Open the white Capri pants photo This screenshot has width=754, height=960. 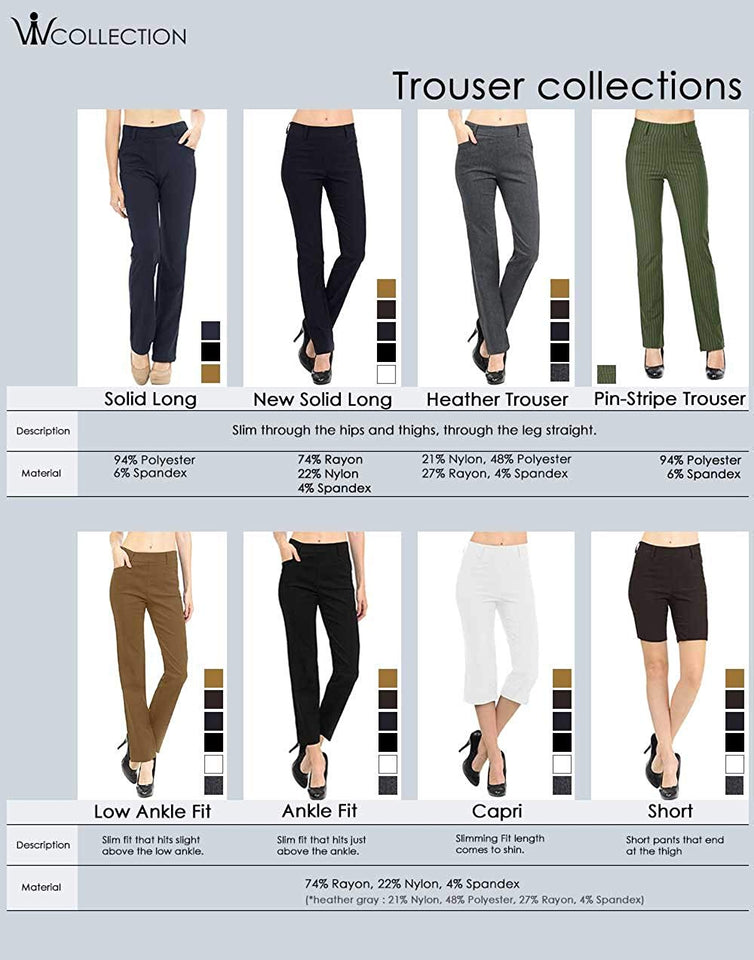tap(496, 666)
